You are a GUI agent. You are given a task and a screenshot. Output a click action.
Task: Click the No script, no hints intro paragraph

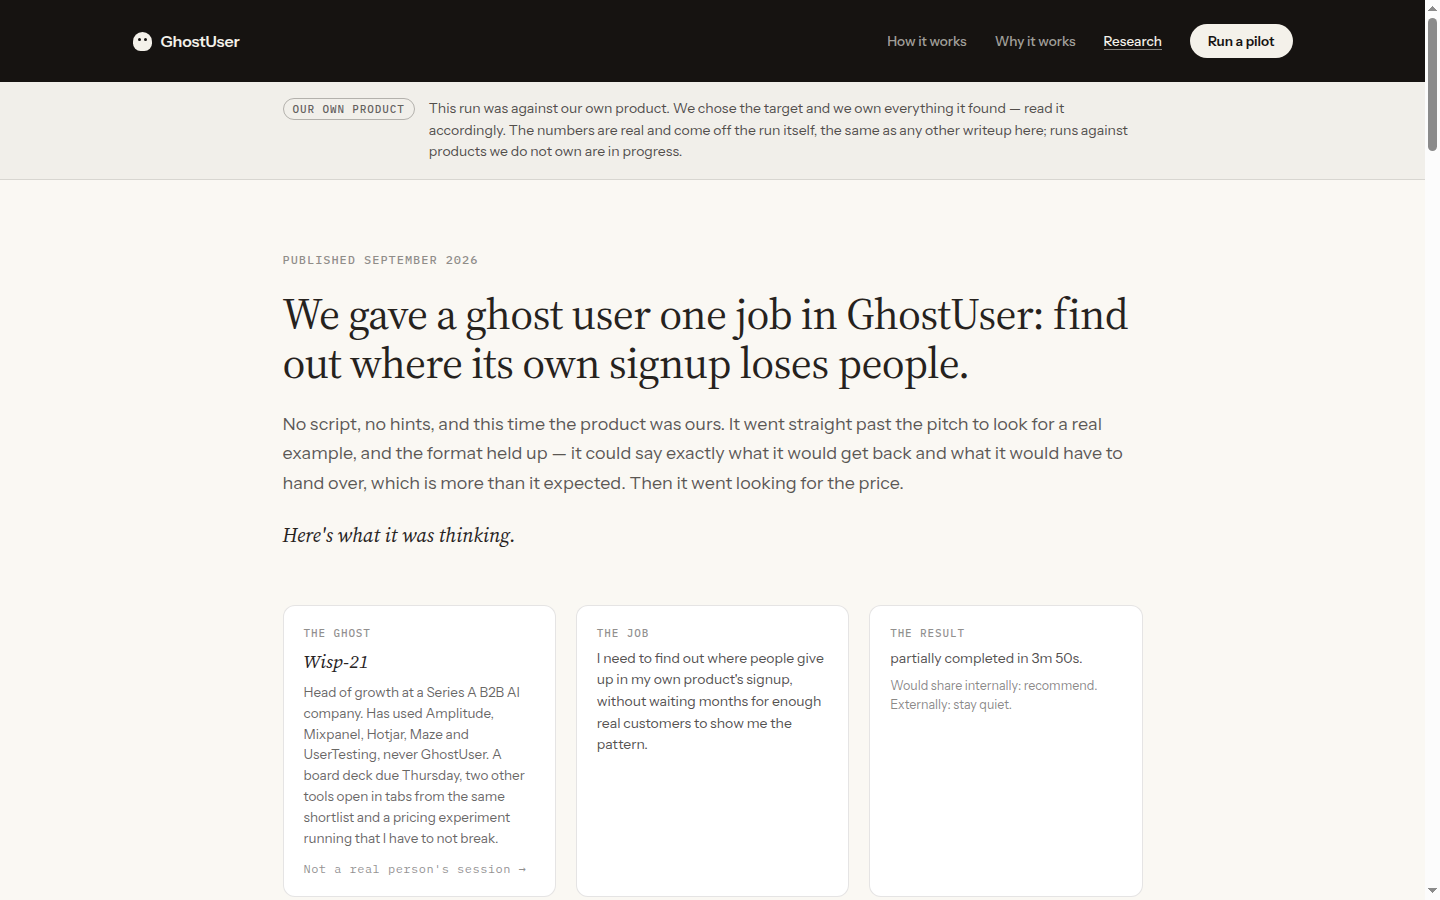click(702, 453)
